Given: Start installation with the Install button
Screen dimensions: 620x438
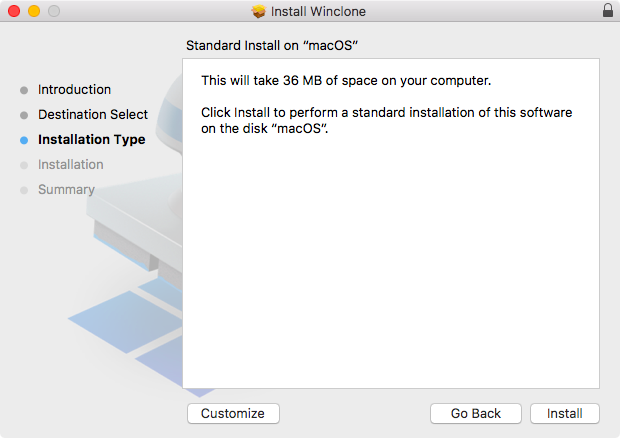Looking at the screenshot, I should tap(565, 413).
